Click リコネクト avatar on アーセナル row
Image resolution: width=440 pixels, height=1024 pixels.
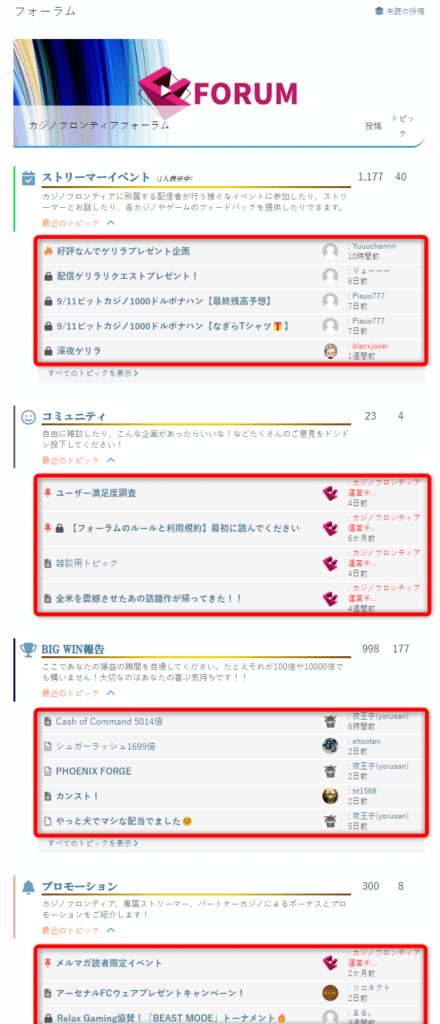[x=330, y=993]
